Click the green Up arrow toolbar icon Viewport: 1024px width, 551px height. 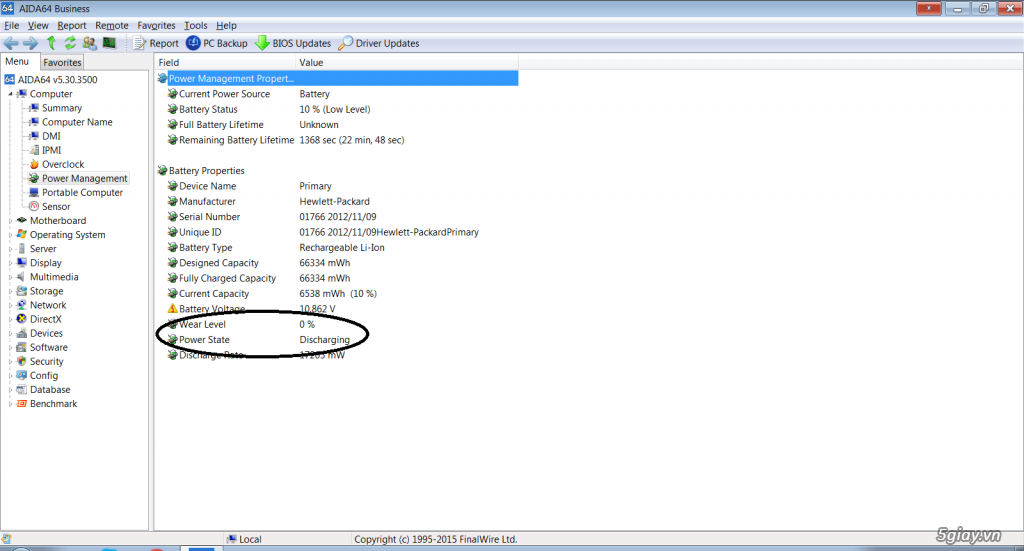click(51, 43)
